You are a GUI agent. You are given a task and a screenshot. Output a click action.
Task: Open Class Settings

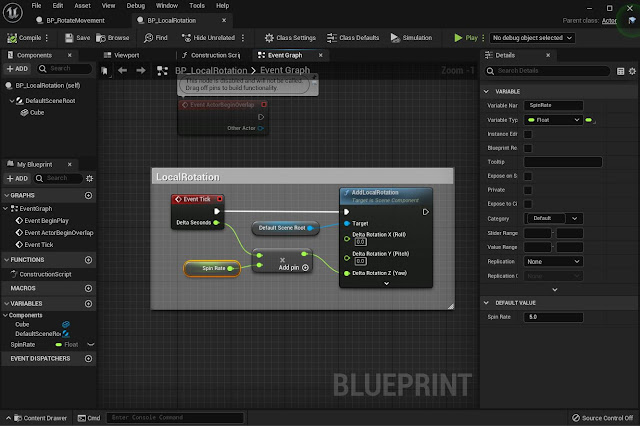290,38
